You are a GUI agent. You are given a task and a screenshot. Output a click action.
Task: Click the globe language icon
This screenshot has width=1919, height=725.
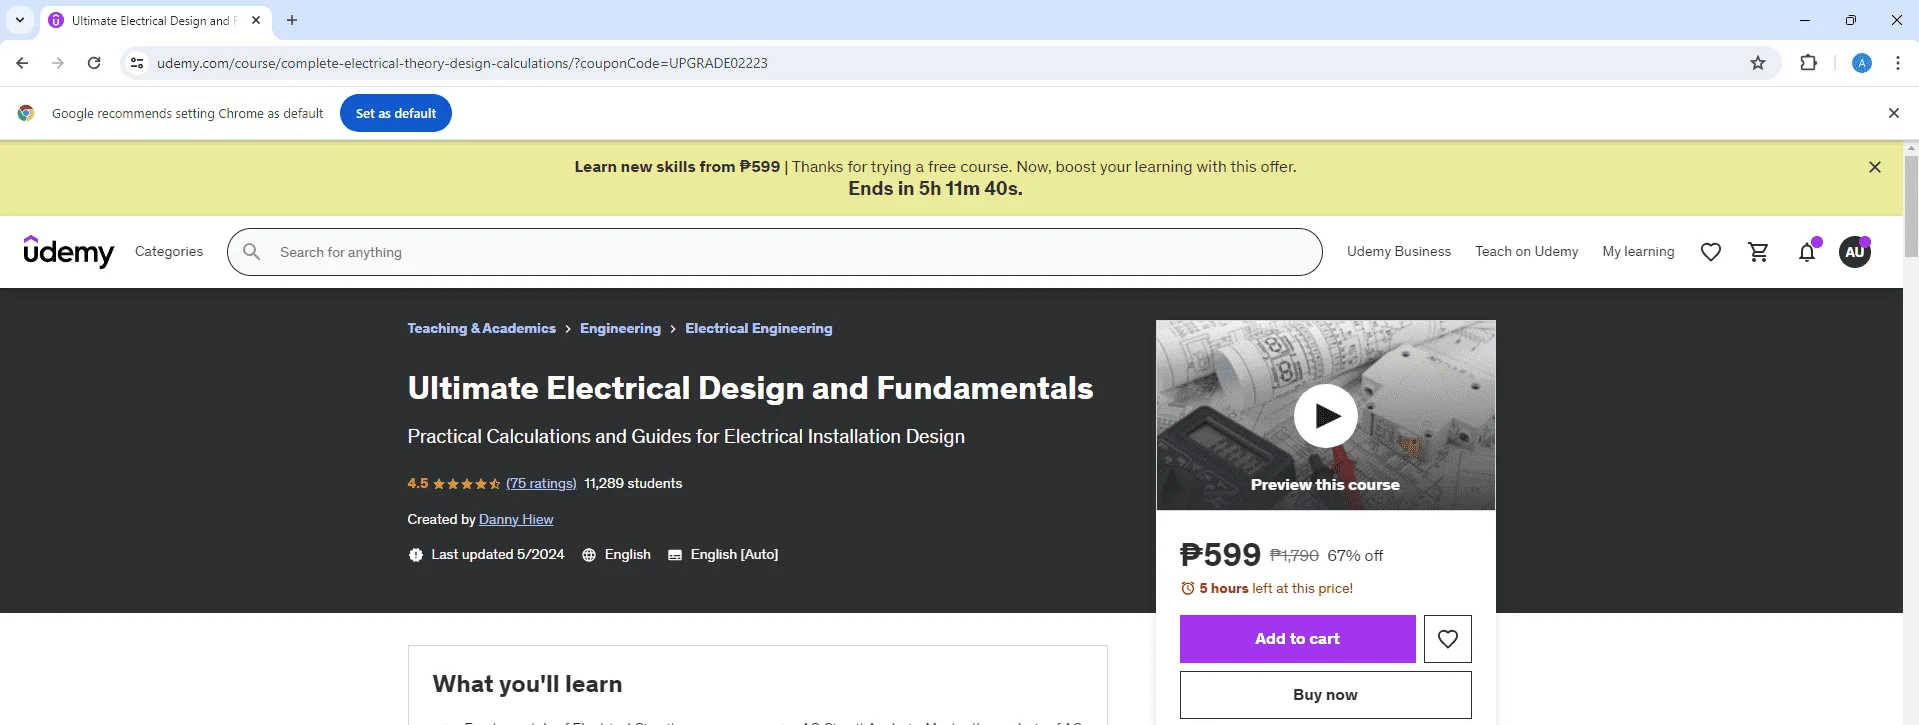[589, 555]
